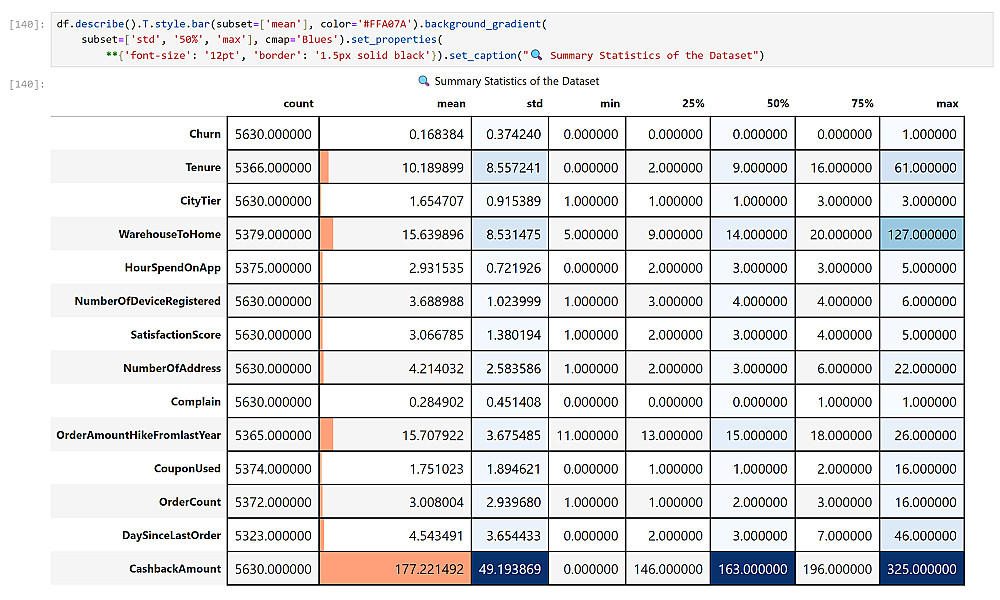Click HourSpendOnApp mean cell 2.931535

pyautogui.click(x=395, y=268)
